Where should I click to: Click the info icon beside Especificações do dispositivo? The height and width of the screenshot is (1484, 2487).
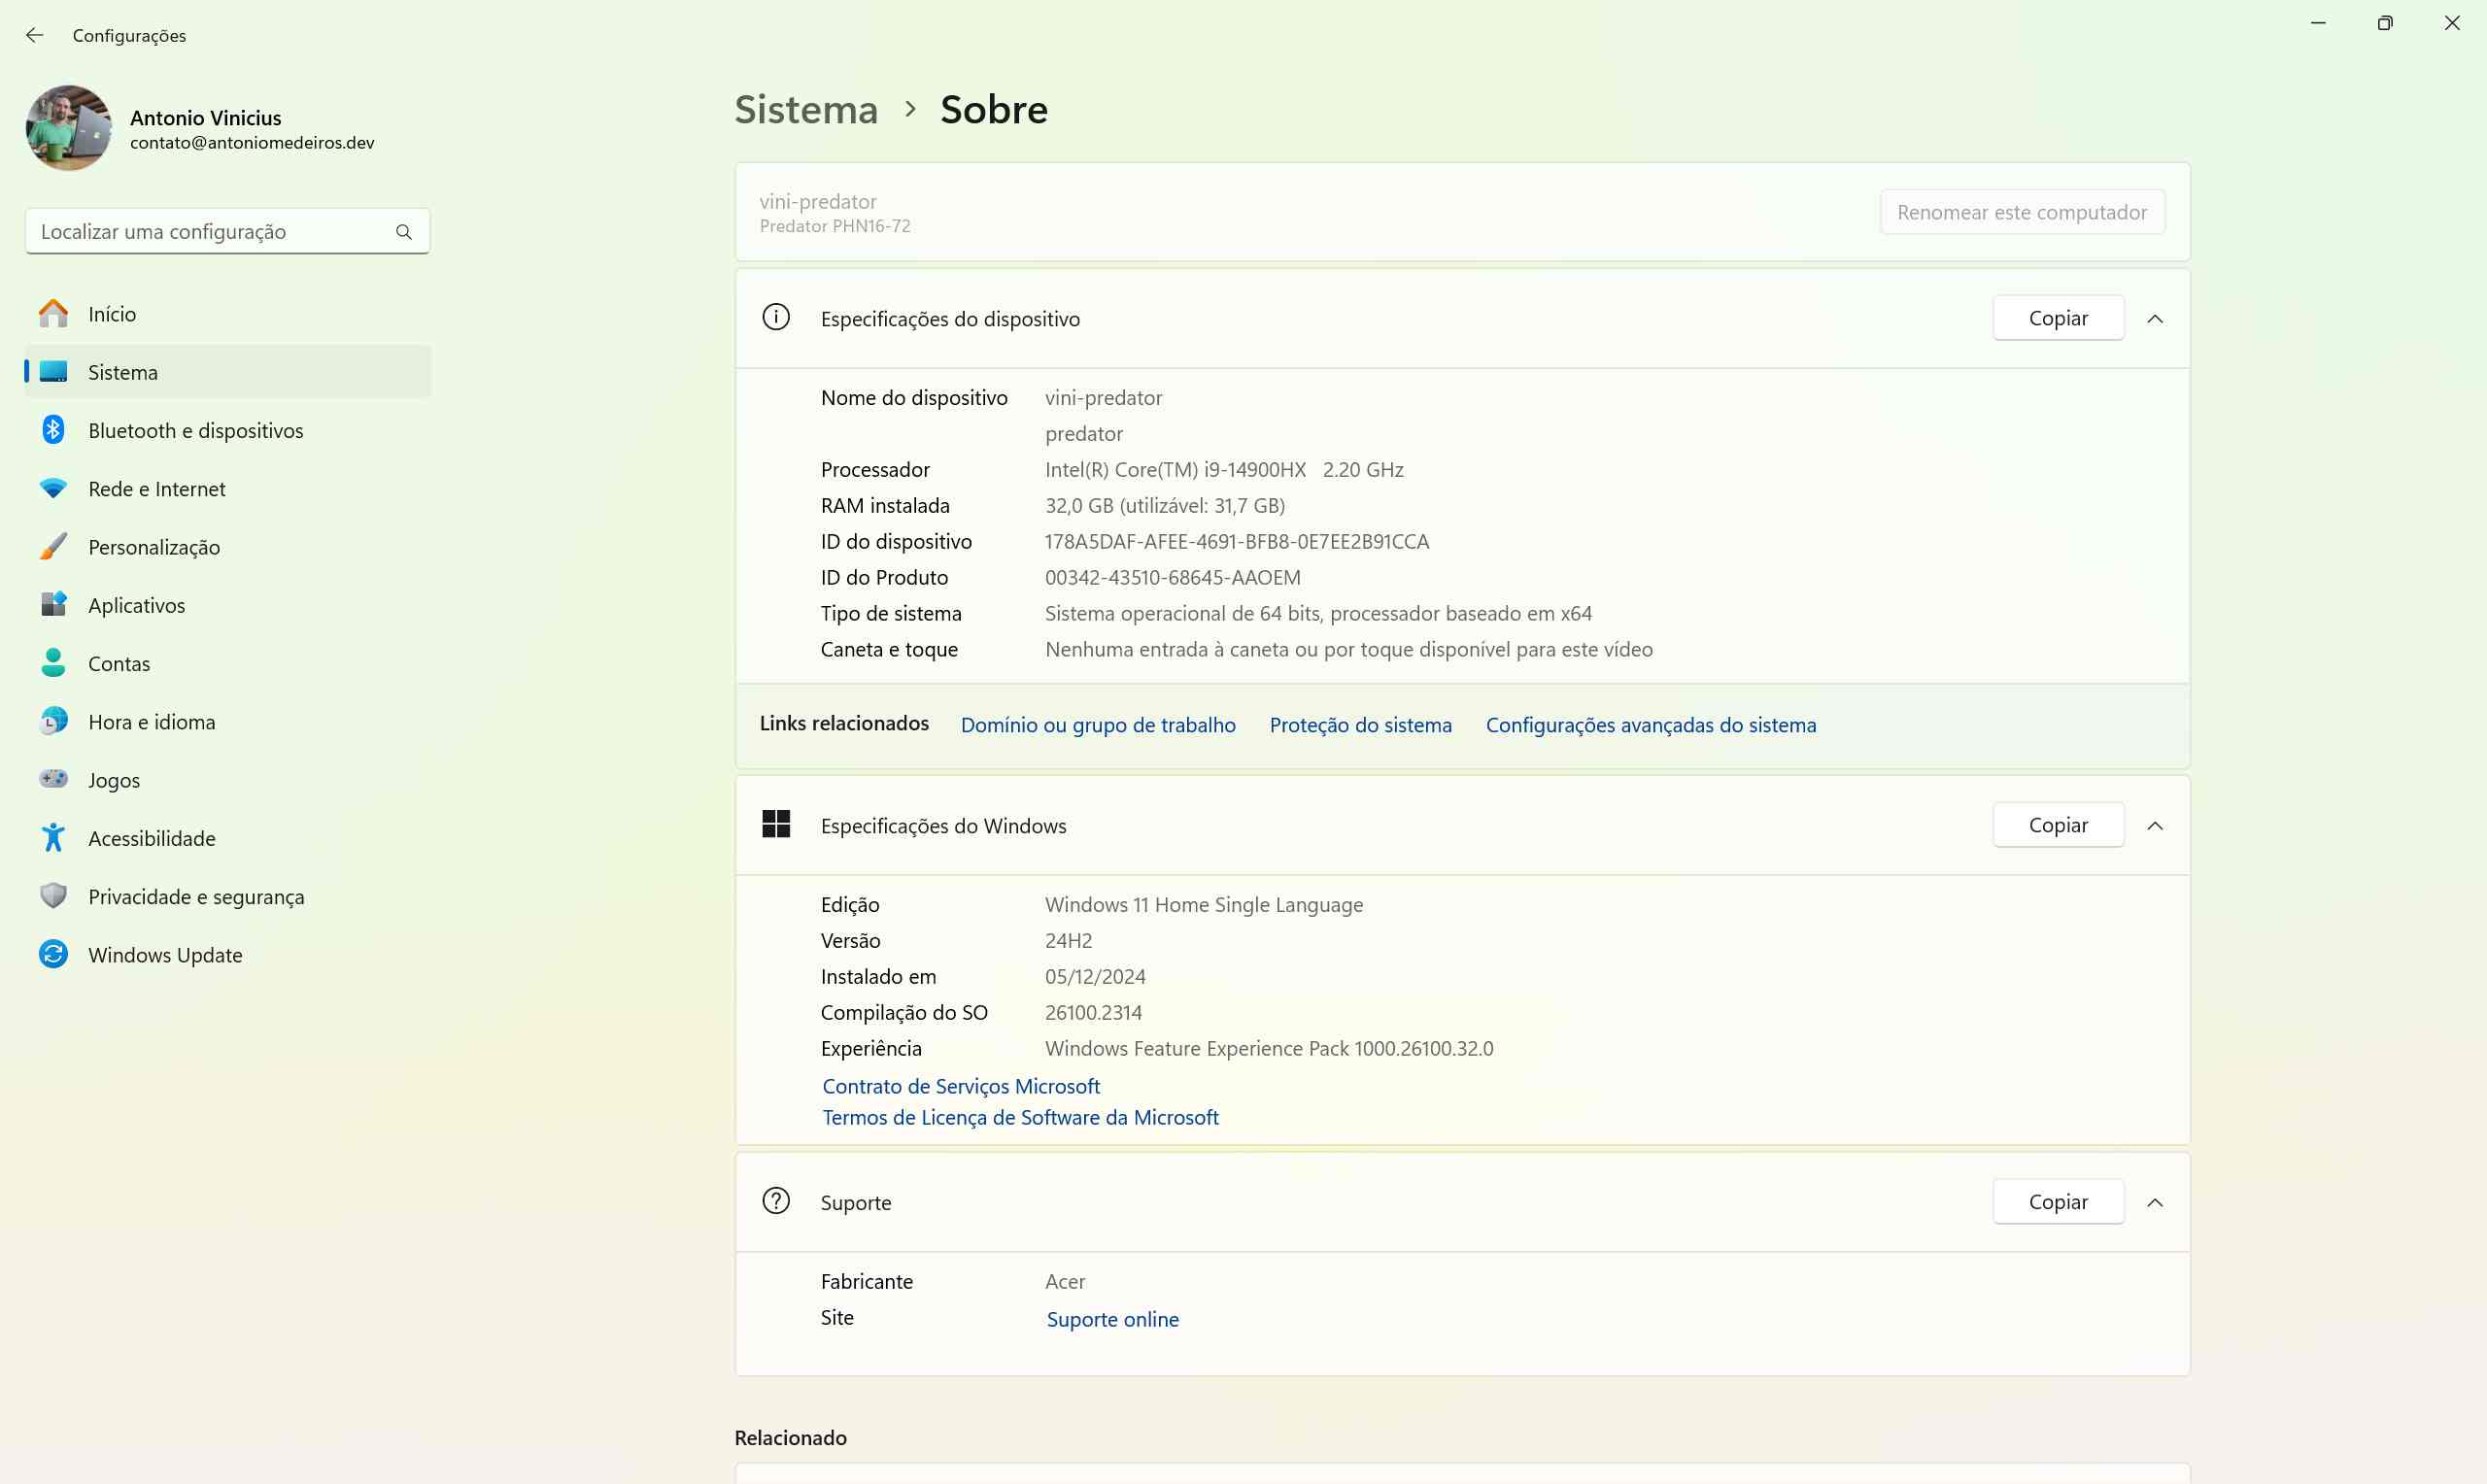tap(776, 318)
